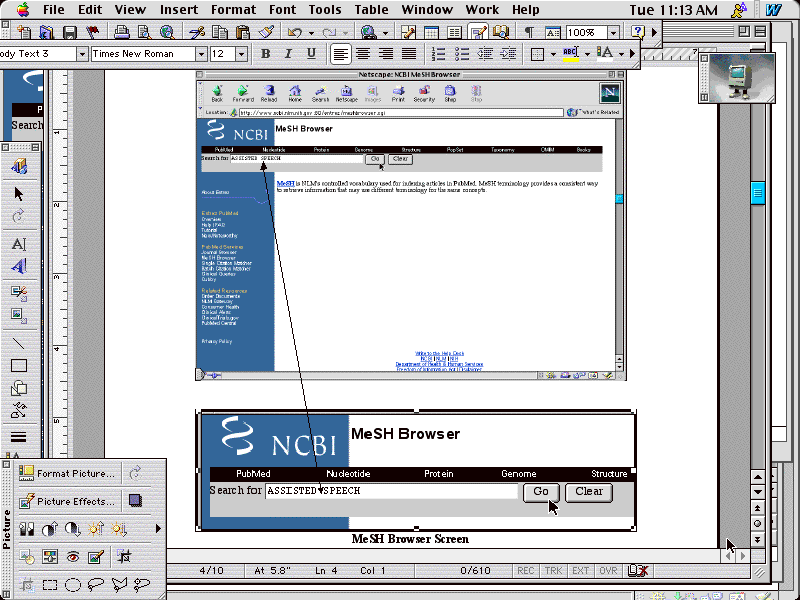Image resolution: width=800 pixels, height=600 pixels.
Task: Click the Paste clipboard icon
Action: pos(243,33)
